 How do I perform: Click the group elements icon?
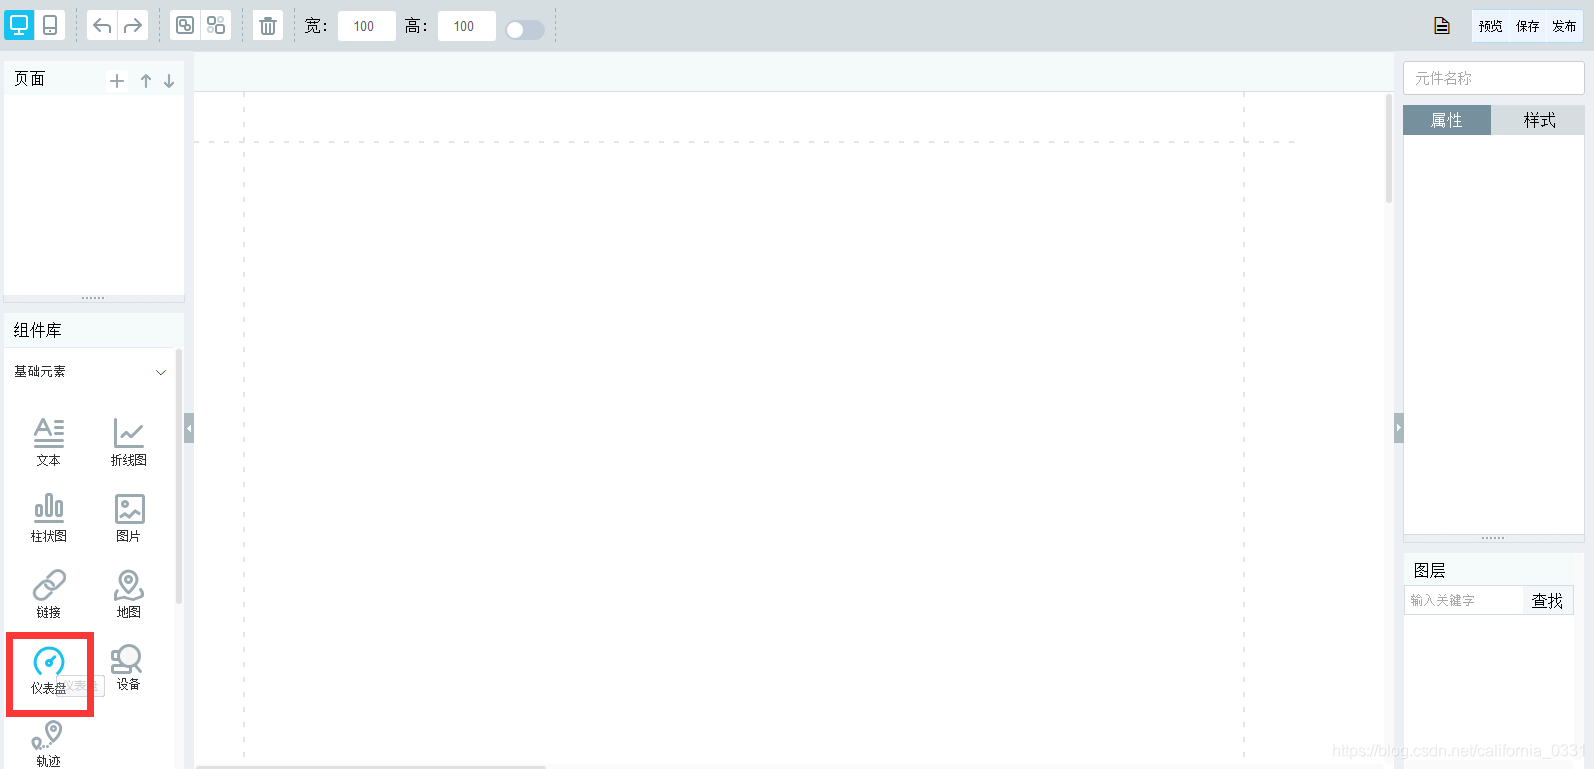185,25
